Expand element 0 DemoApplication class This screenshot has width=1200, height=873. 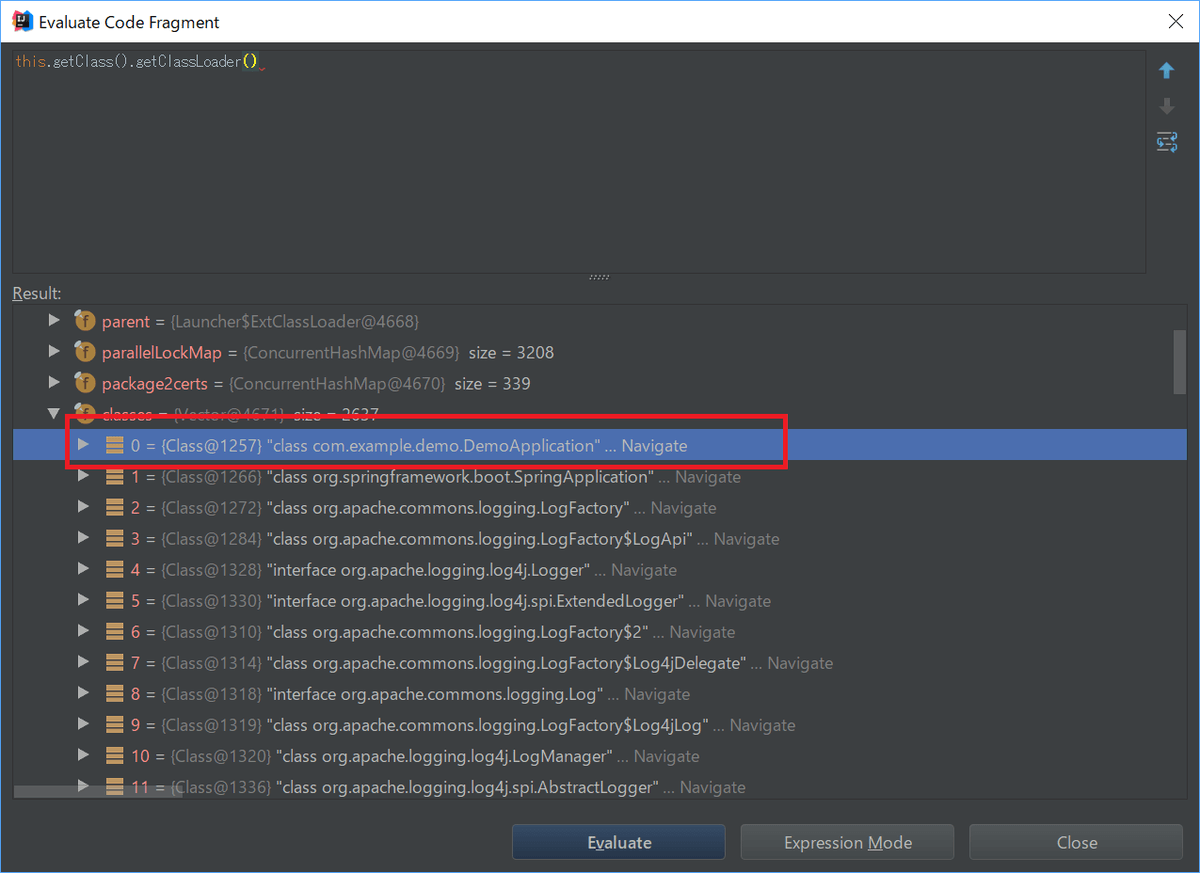[84, 445]
